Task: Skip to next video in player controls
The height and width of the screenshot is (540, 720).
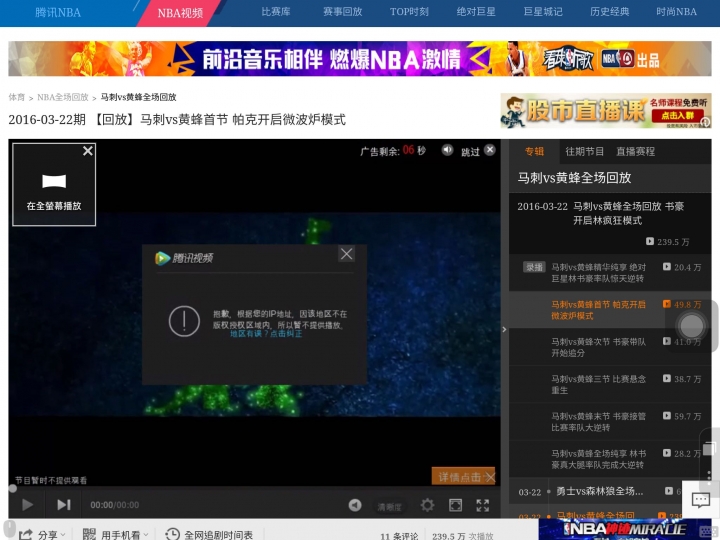Action: (64, 505)
